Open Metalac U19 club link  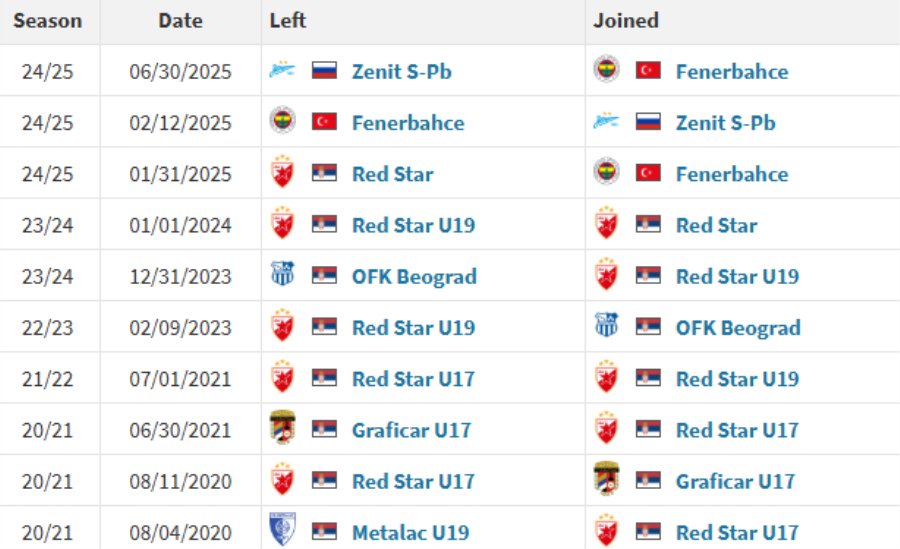pos(410,533)
